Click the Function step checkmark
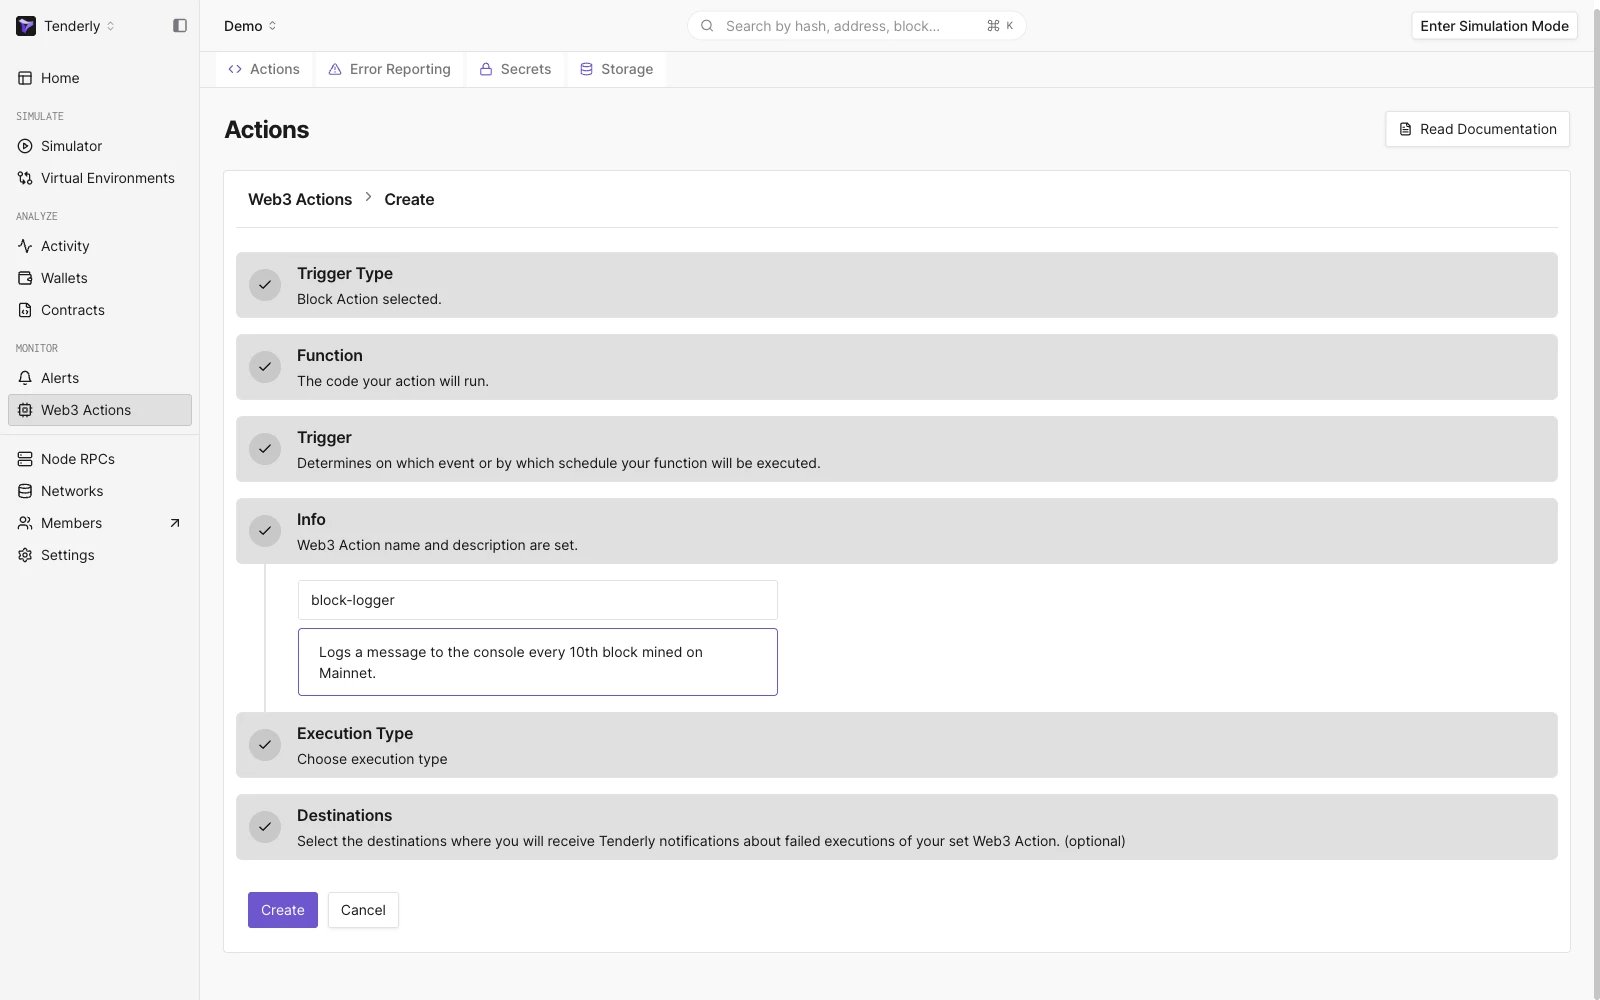 point(265,367)
